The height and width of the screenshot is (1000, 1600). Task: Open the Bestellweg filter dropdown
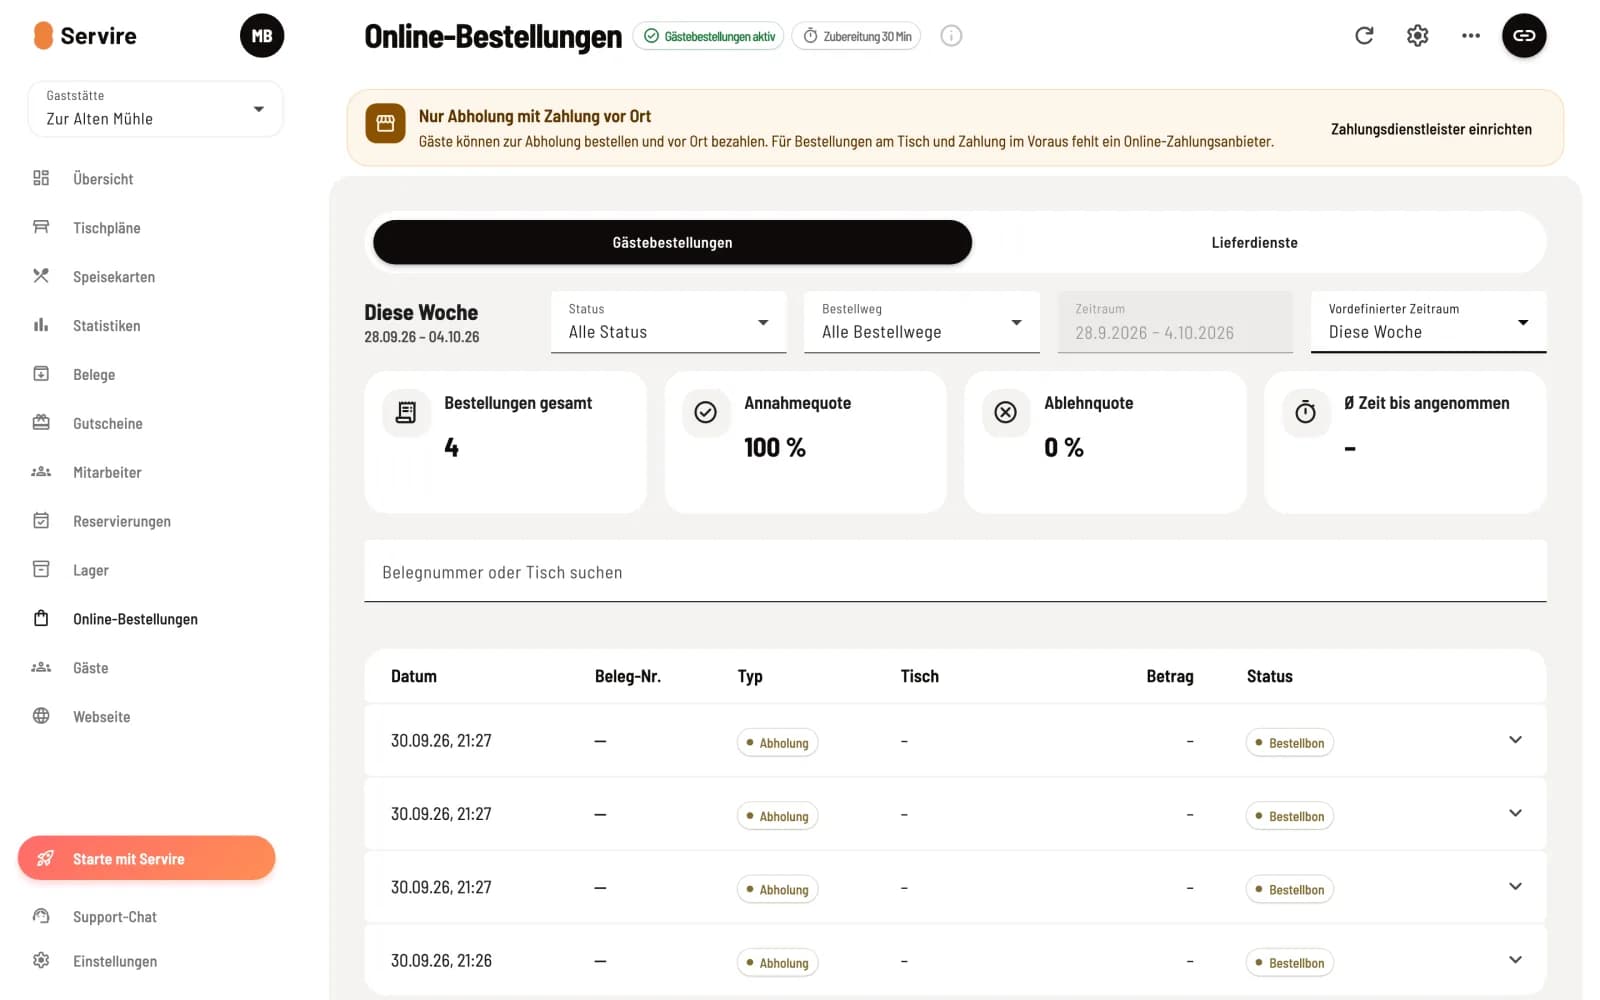tap(922, 322)
